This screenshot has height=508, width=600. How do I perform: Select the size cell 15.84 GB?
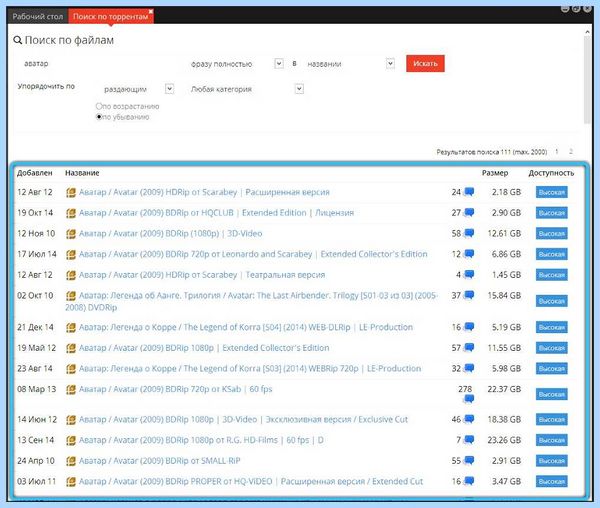(x=504, y=295)
